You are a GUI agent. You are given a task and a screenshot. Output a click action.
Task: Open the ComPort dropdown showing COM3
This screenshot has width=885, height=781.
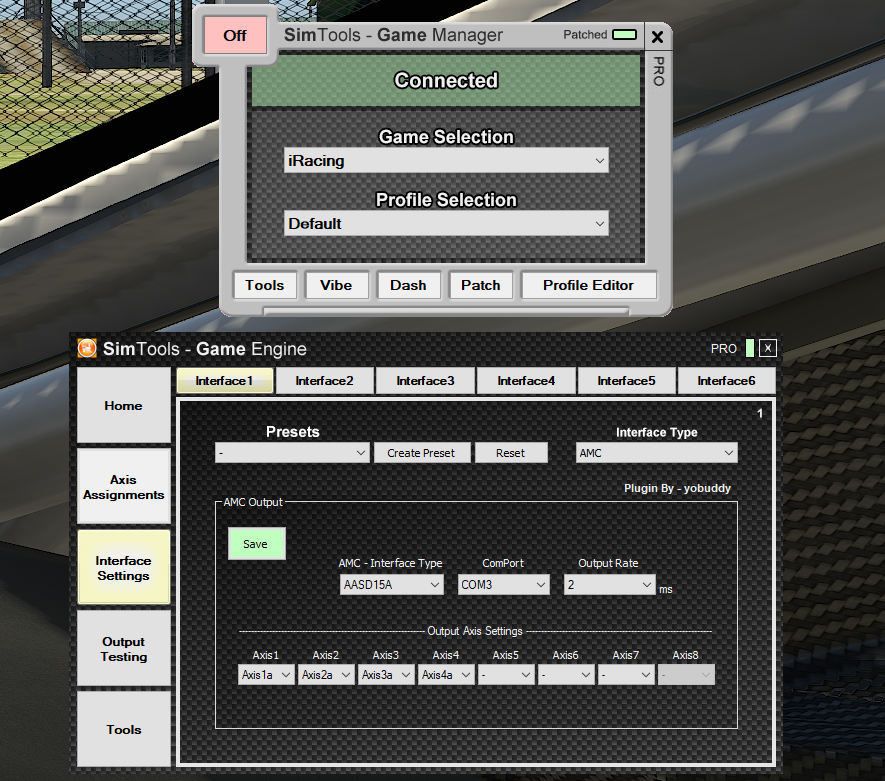click(503, 585)
